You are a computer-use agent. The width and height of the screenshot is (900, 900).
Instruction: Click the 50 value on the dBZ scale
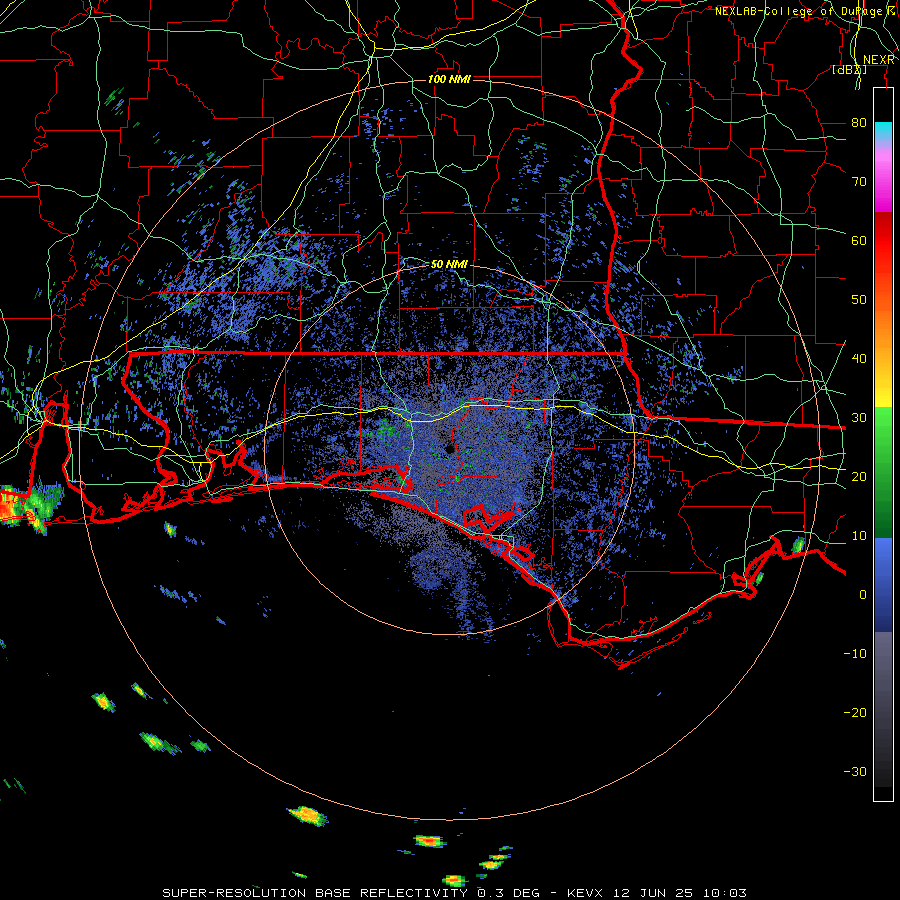click(x=859, y=300)
